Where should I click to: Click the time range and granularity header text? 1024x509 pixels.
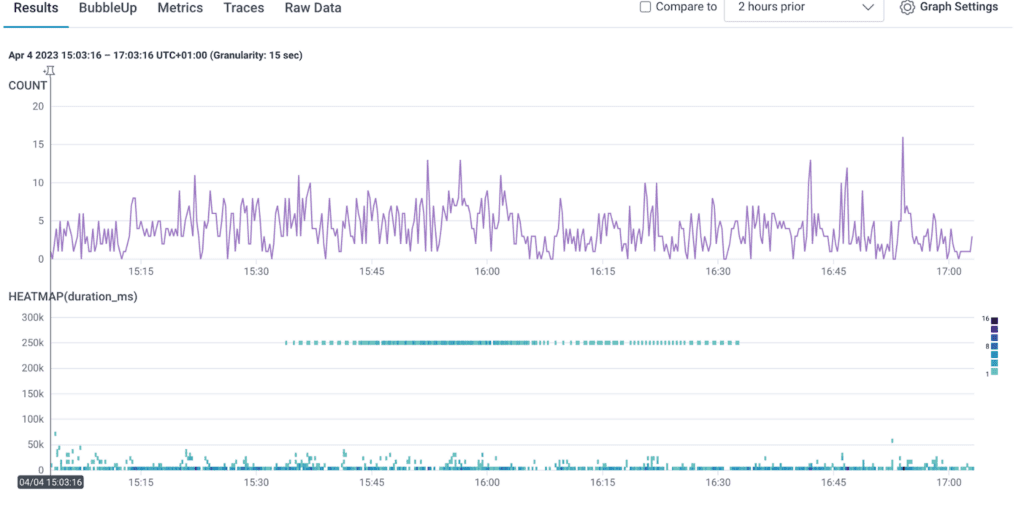pos(155,55)
